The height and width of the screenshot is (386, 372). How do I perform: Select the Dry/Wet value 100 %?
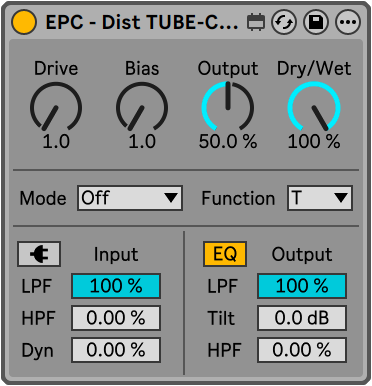click(314, 141)
